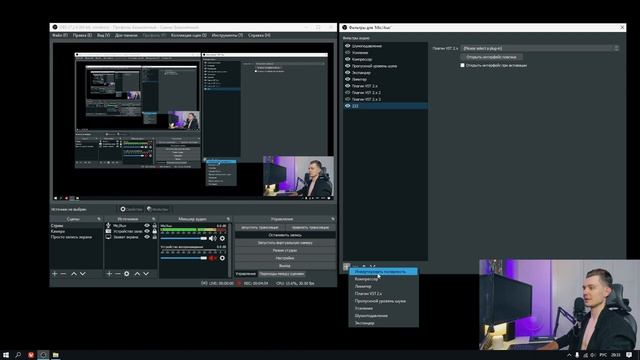Pop out the Audio Mixer dock
The width and height of the screenshot is (640, 360).
pos(228,219)
